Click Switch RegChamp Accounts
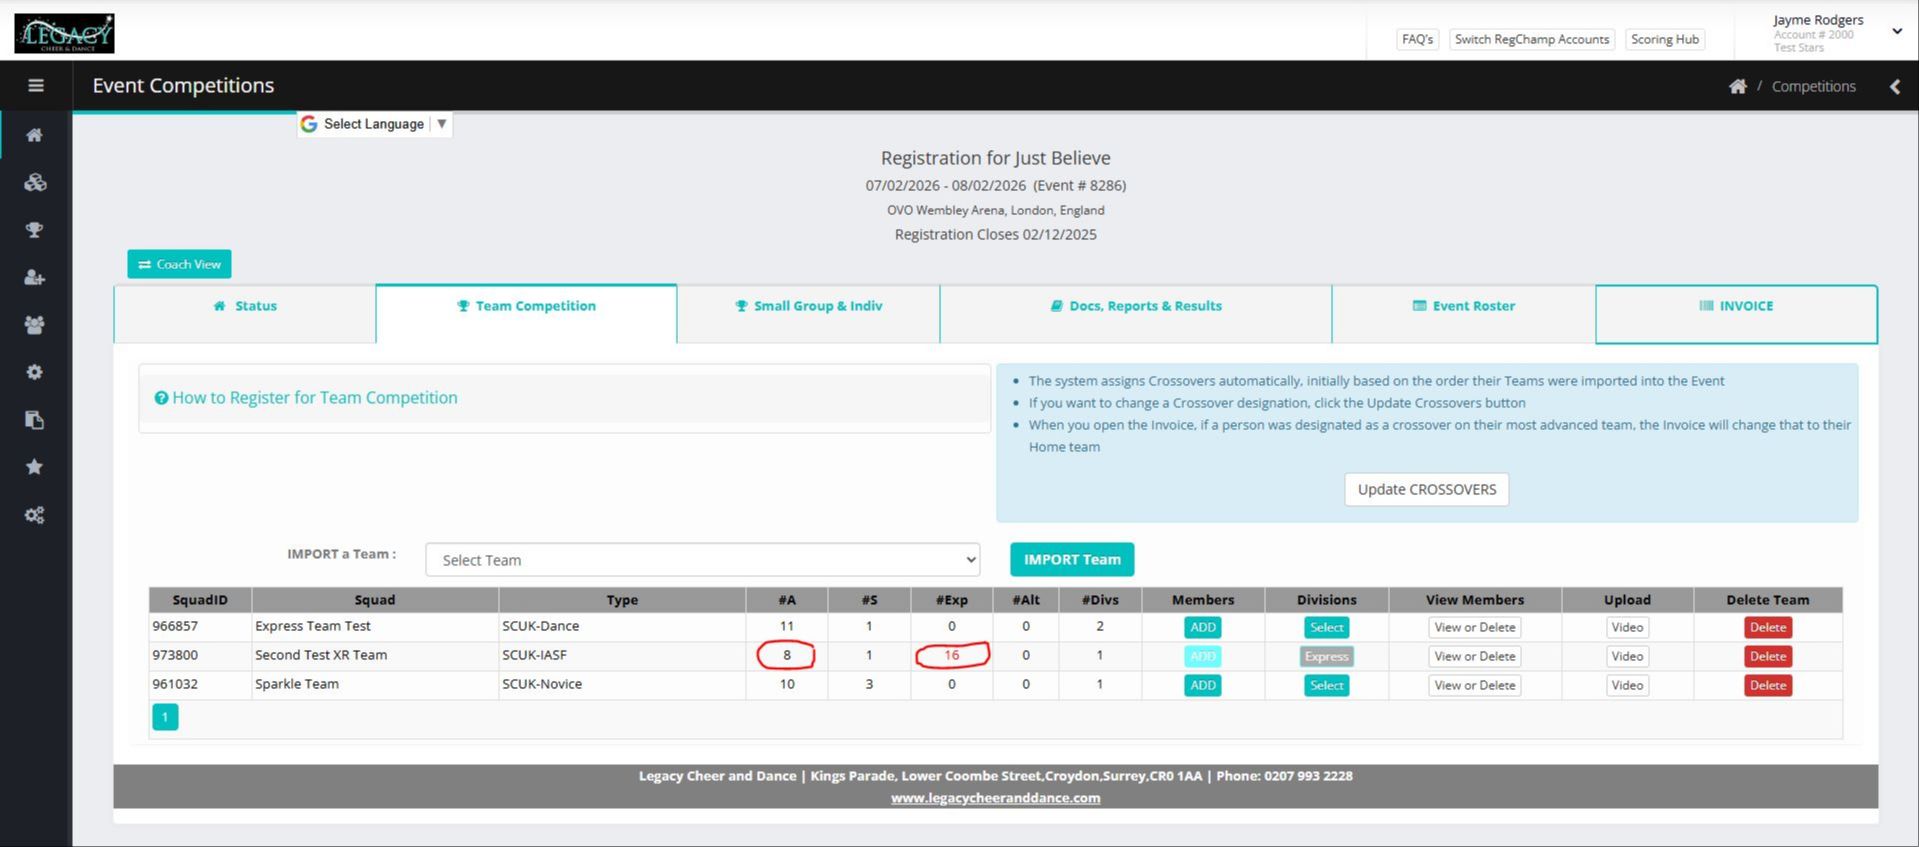 click(x=1532, y=40)
